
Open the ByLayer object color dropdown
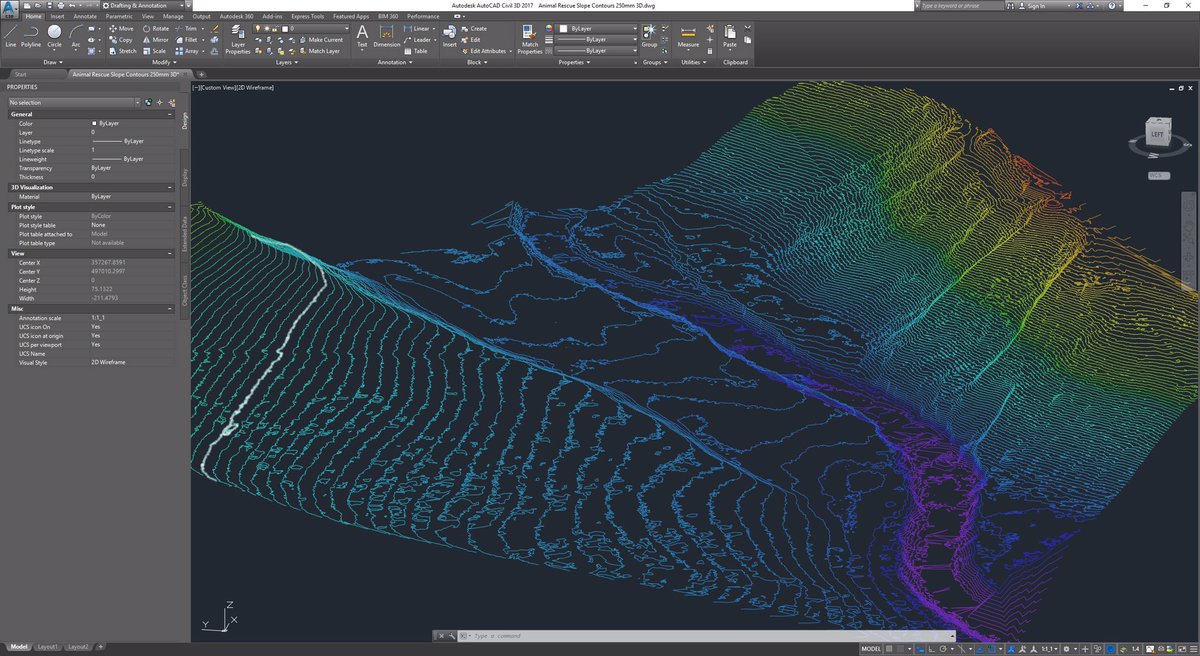[596, 29]
